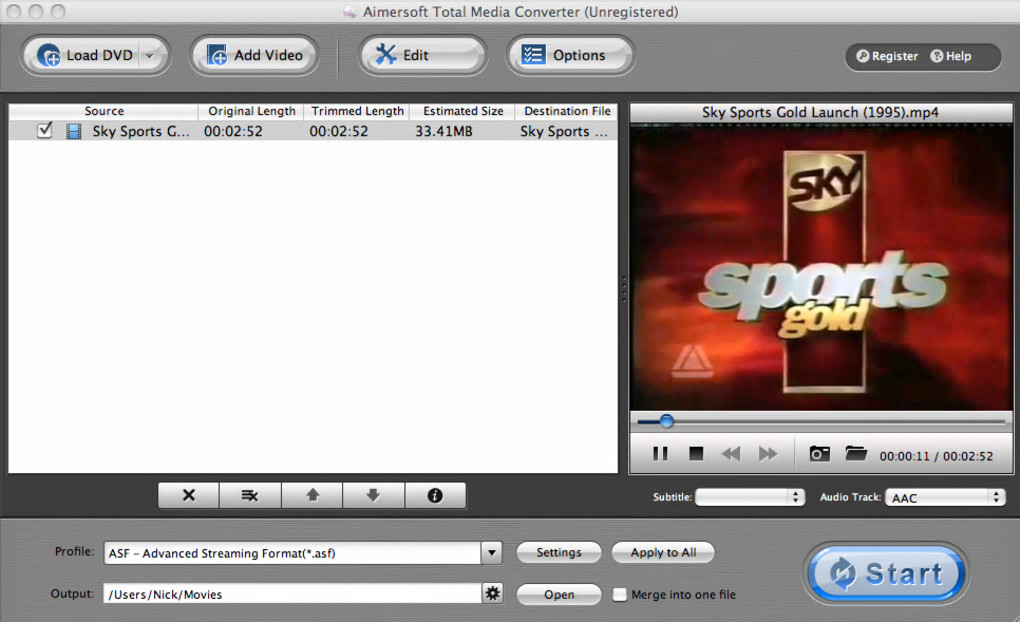1020x622 pixels.
Task: Click Apply to All
Action: click(663, 552)
